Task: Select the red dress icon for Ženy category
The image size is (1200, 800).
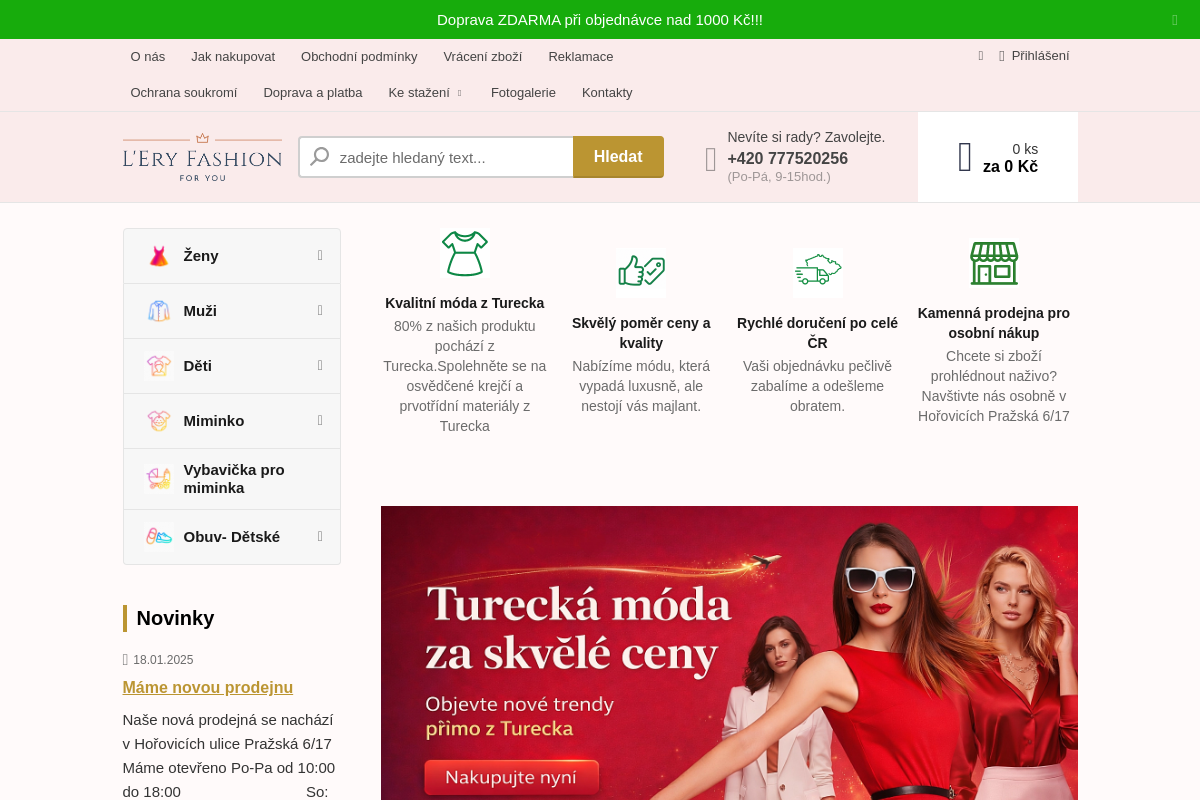Action: click(x=158, y=255)
